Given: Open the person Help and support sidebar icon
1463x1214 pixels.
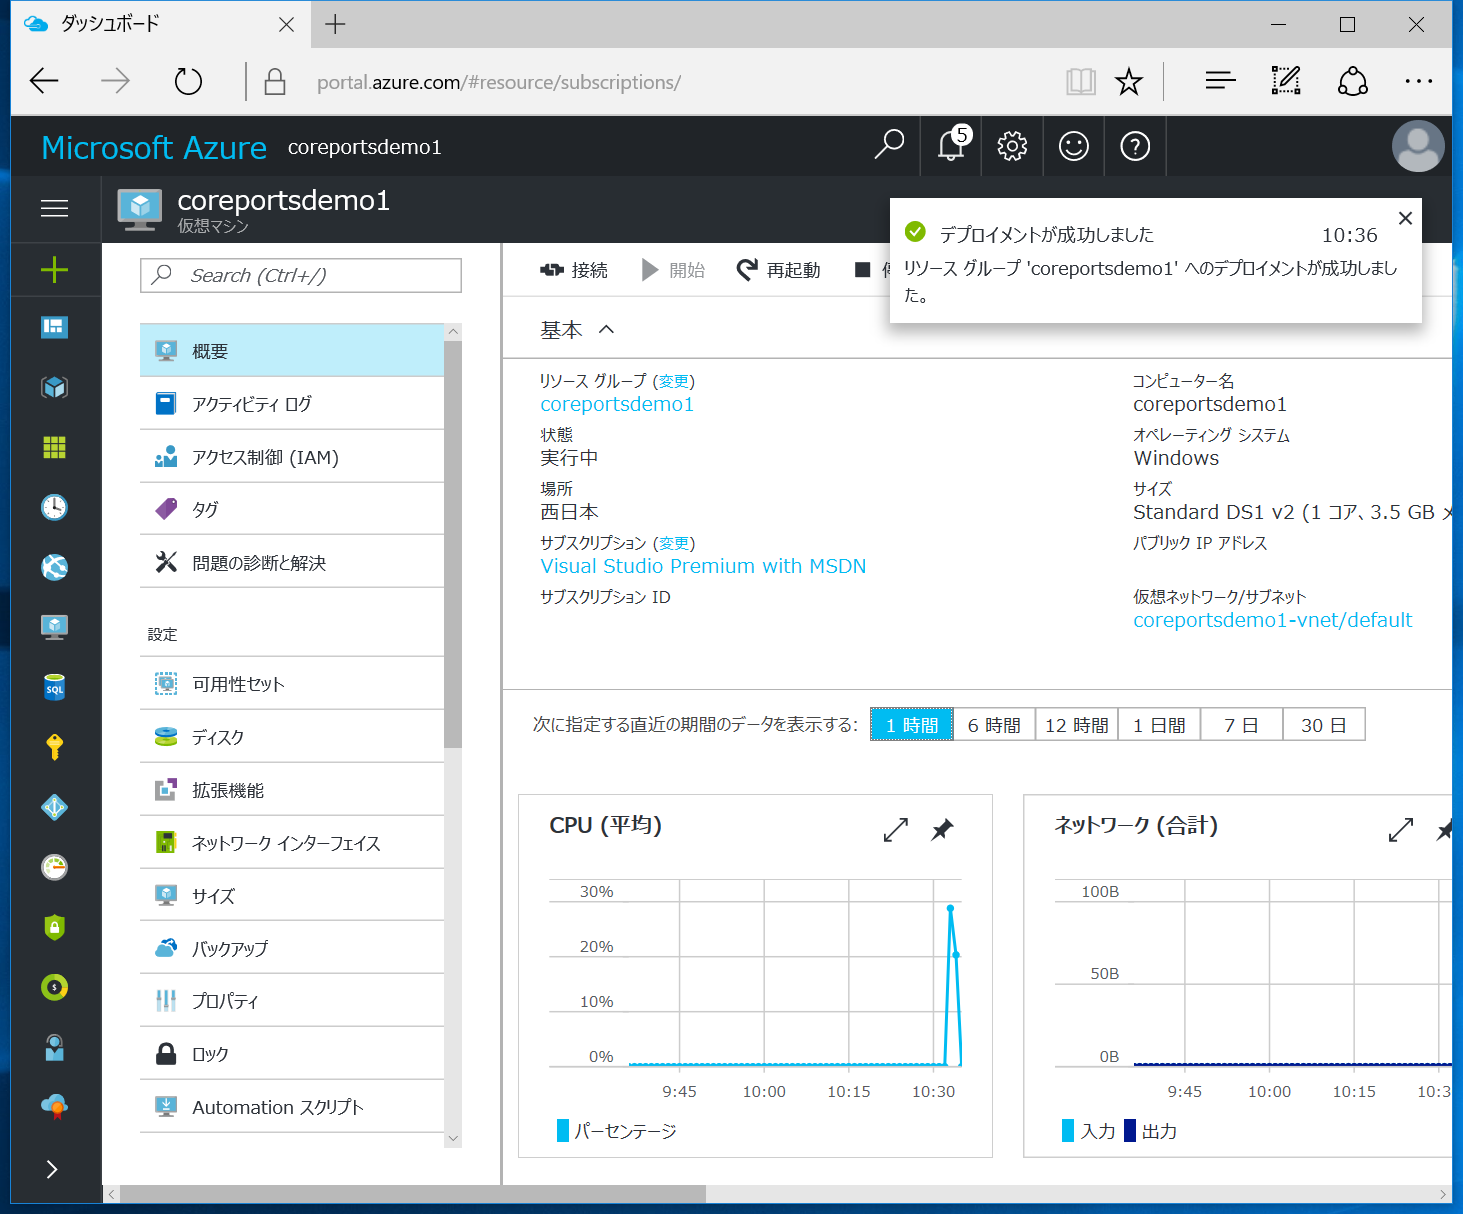Looking at the screenshot, I should pyautogui.click(x=54, y=1047).
